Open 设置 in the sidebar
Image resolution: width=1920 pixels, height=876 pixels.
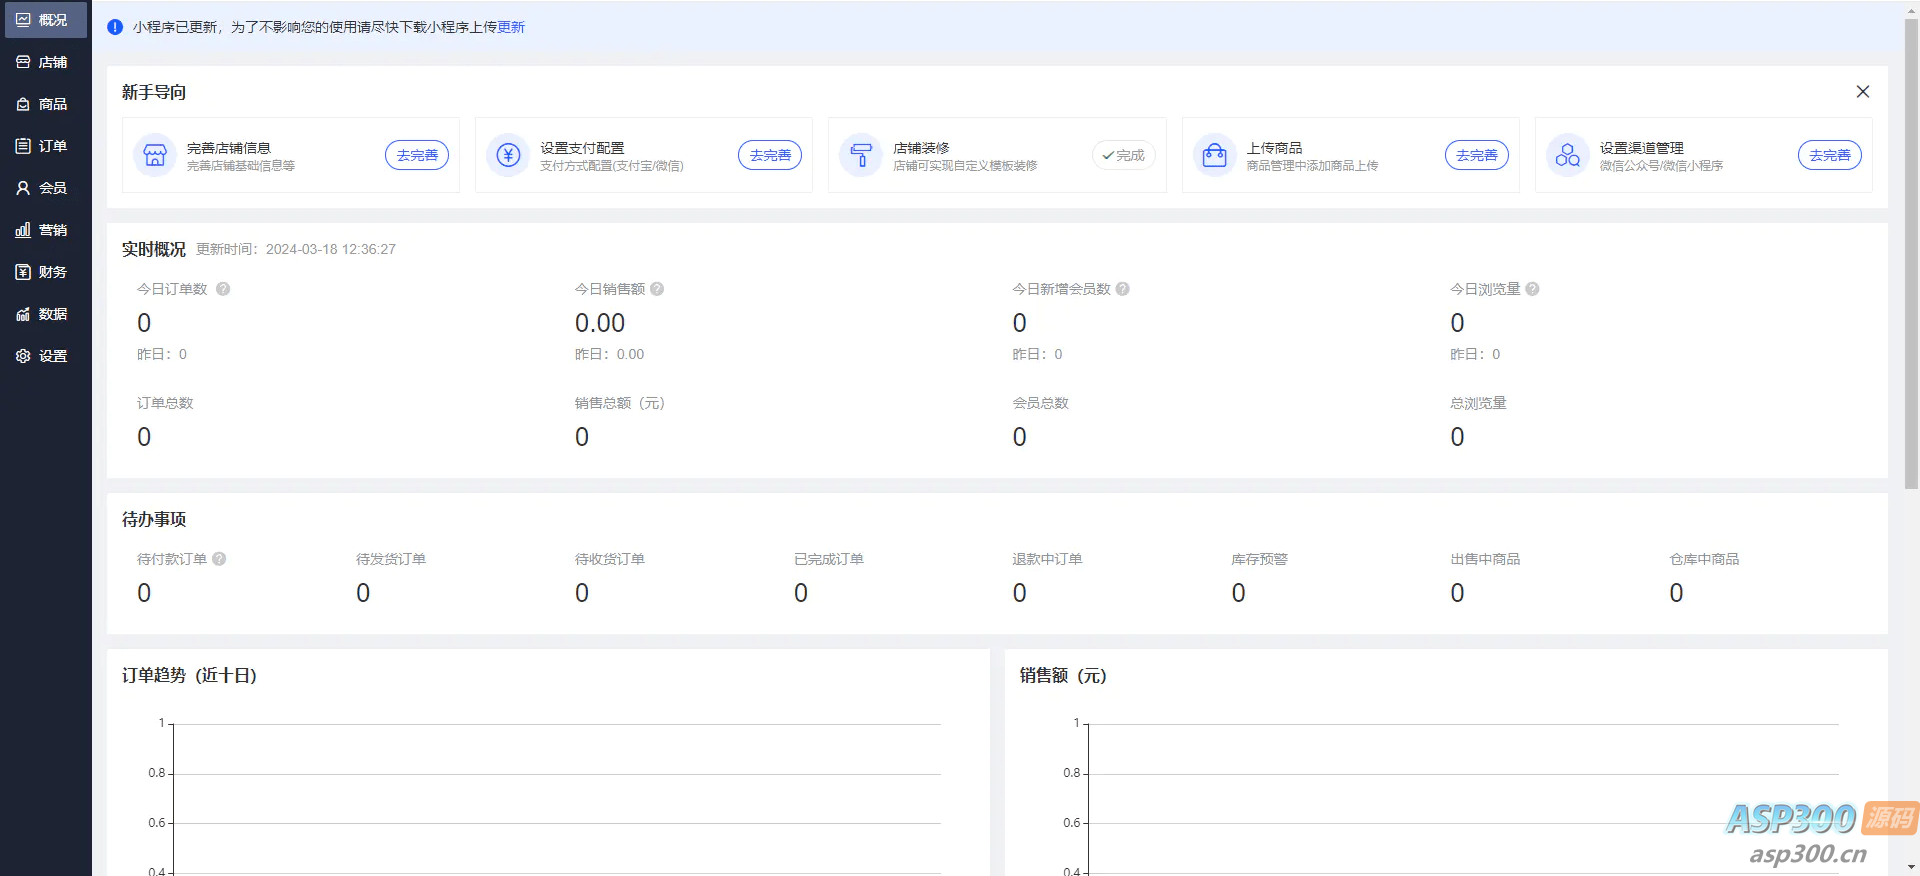(43, 356)
